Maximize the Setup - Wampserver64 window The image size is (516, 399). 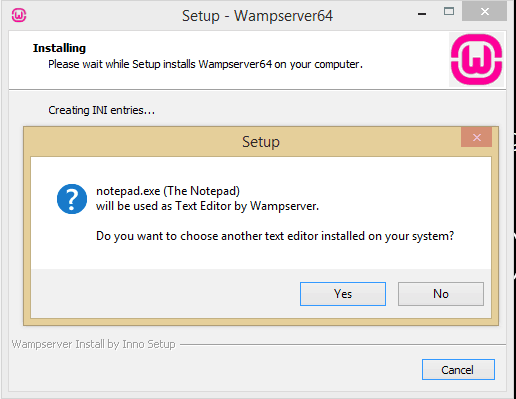click(x=449, y=12)
